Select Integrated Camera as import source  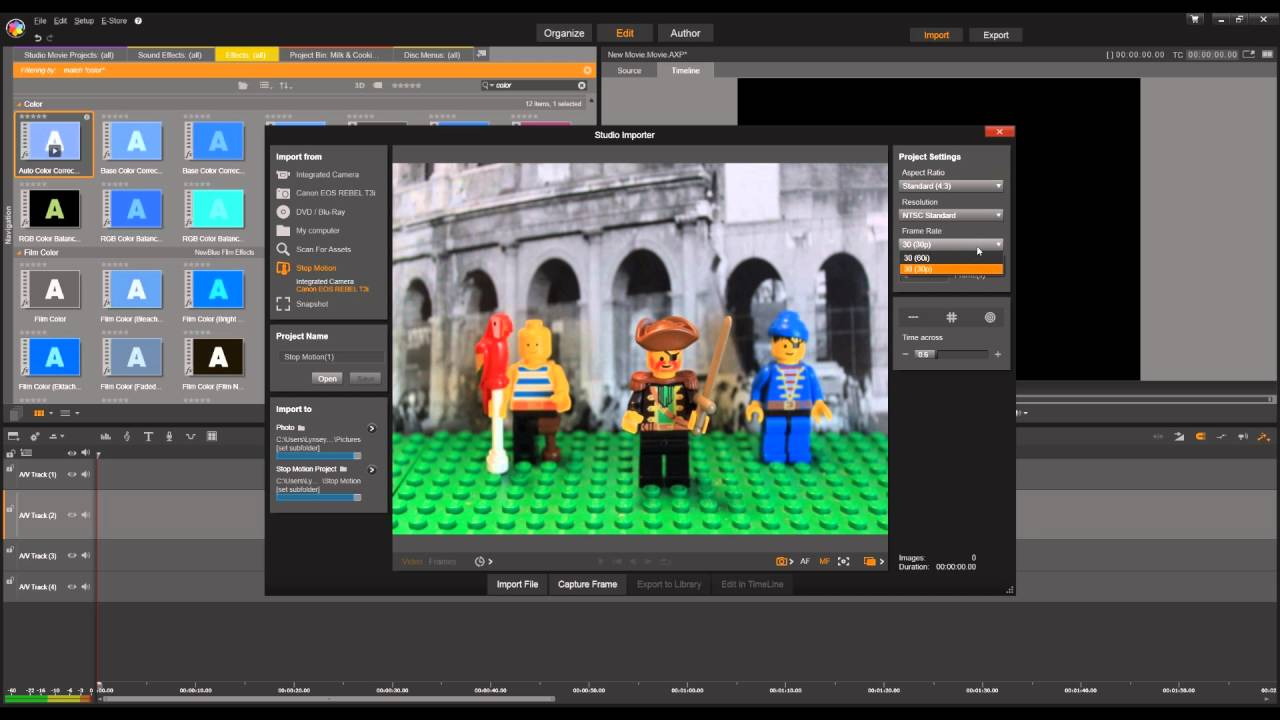click(x=317, y=175)
